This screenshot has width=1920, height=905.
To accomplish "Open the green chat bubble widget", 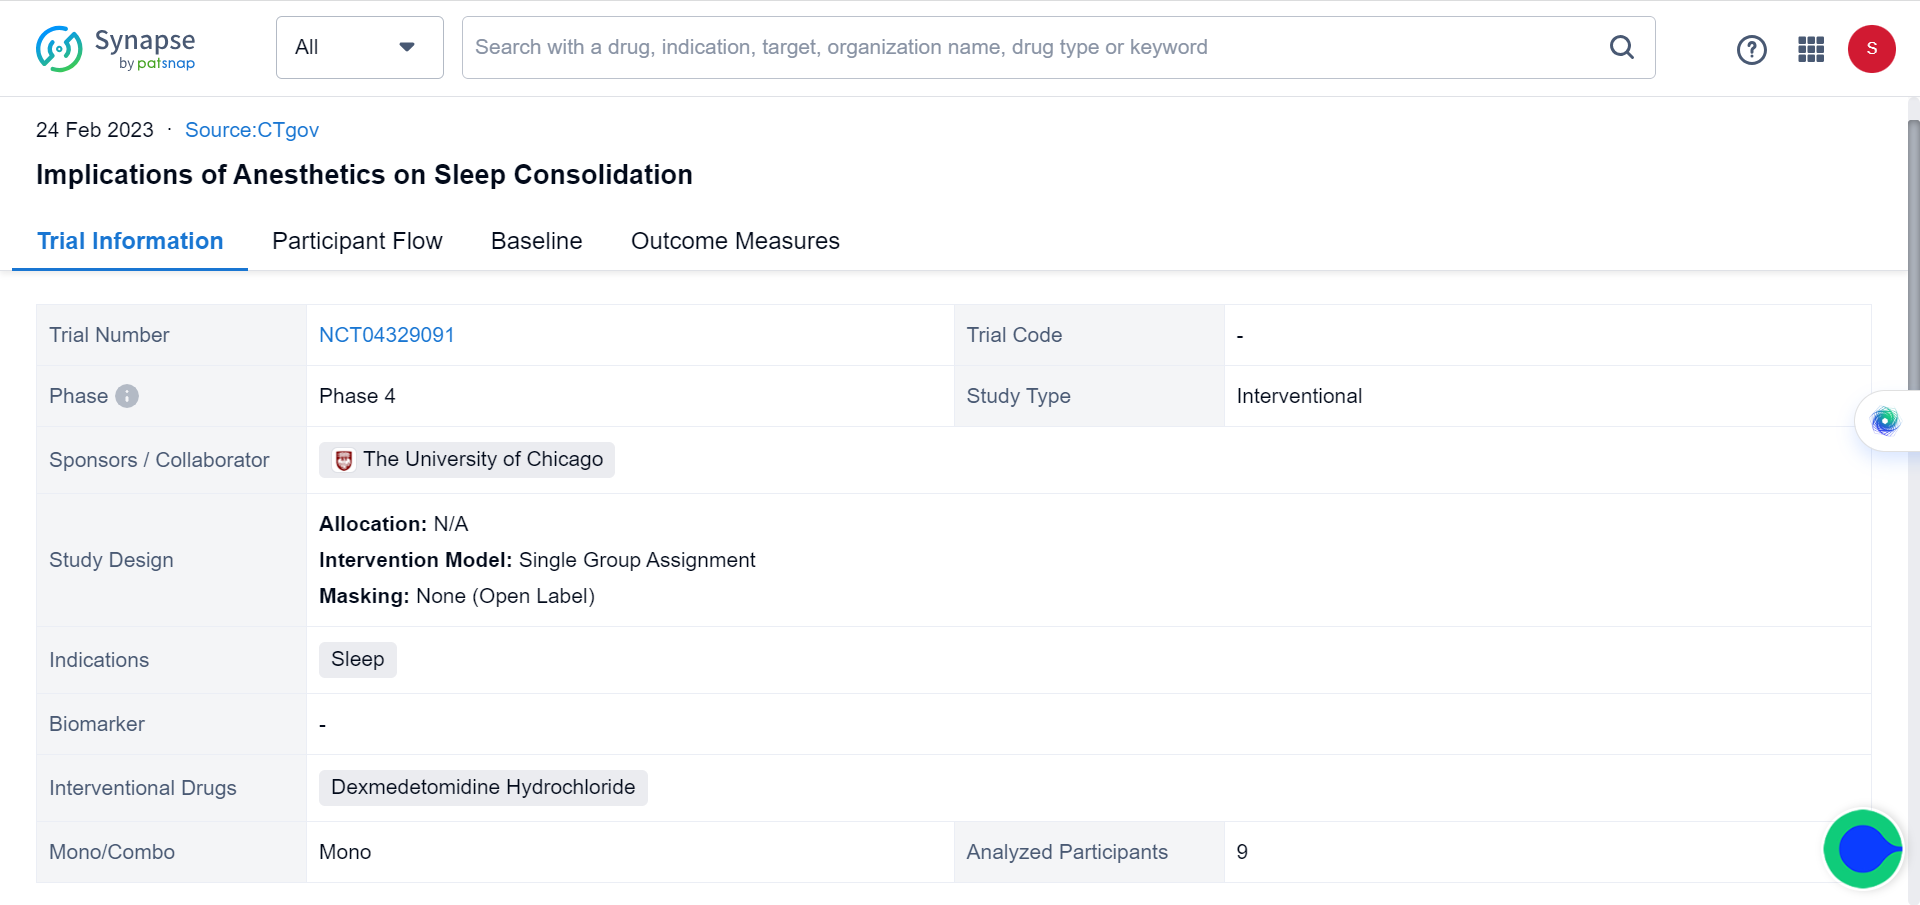I will pos(1862,849).
